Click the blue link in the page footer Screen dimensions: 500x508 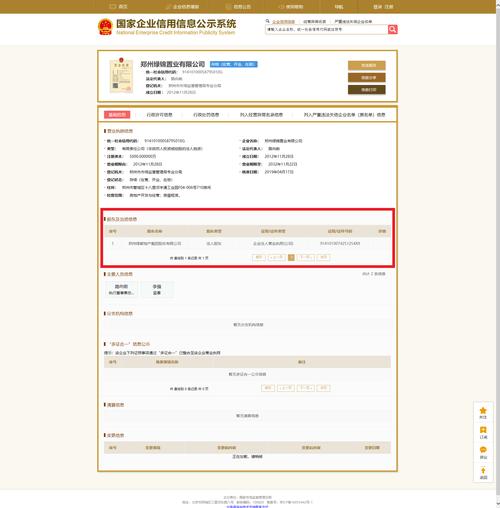click(247, 506)
